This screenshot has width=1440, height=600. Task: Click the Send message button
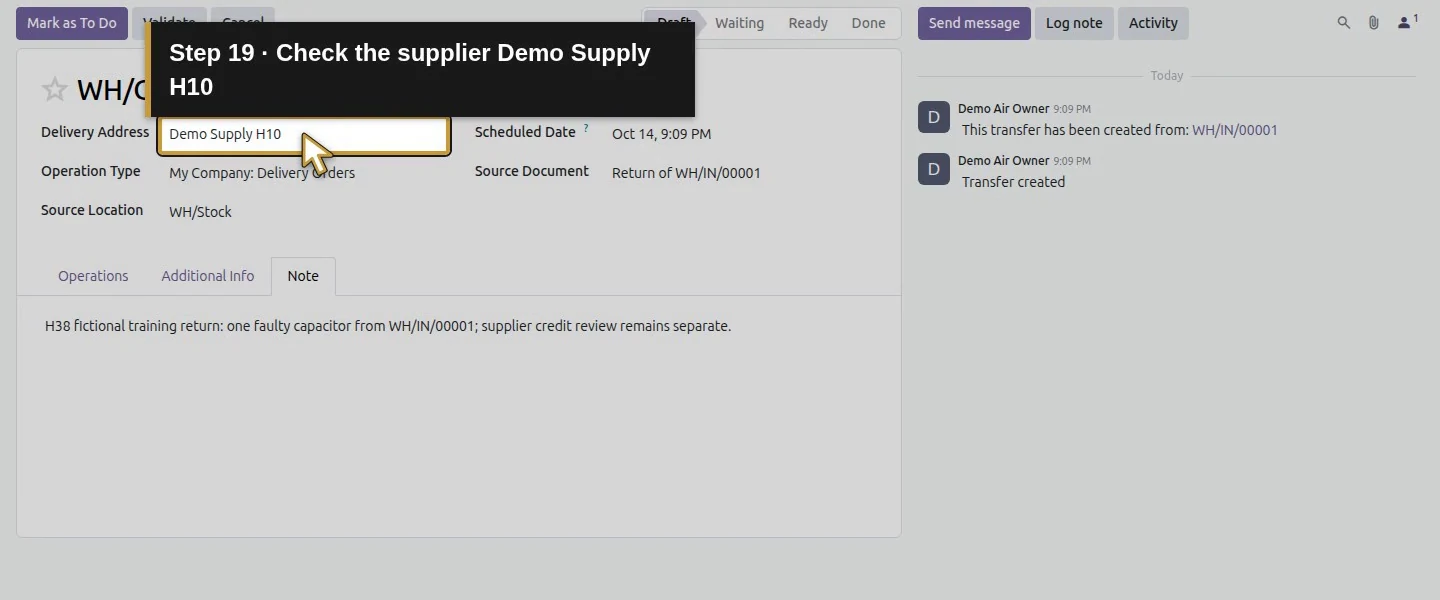[x=974, y=23]
